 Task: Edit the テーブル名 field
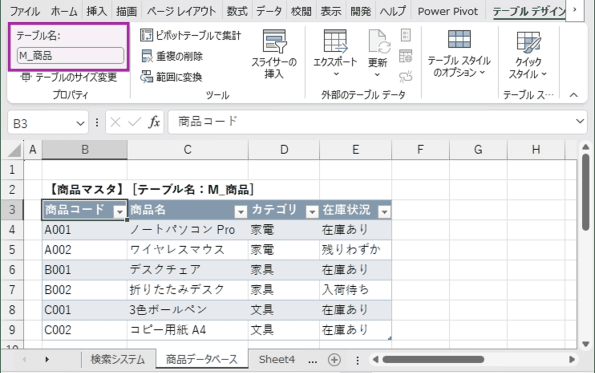click(71, 56)
